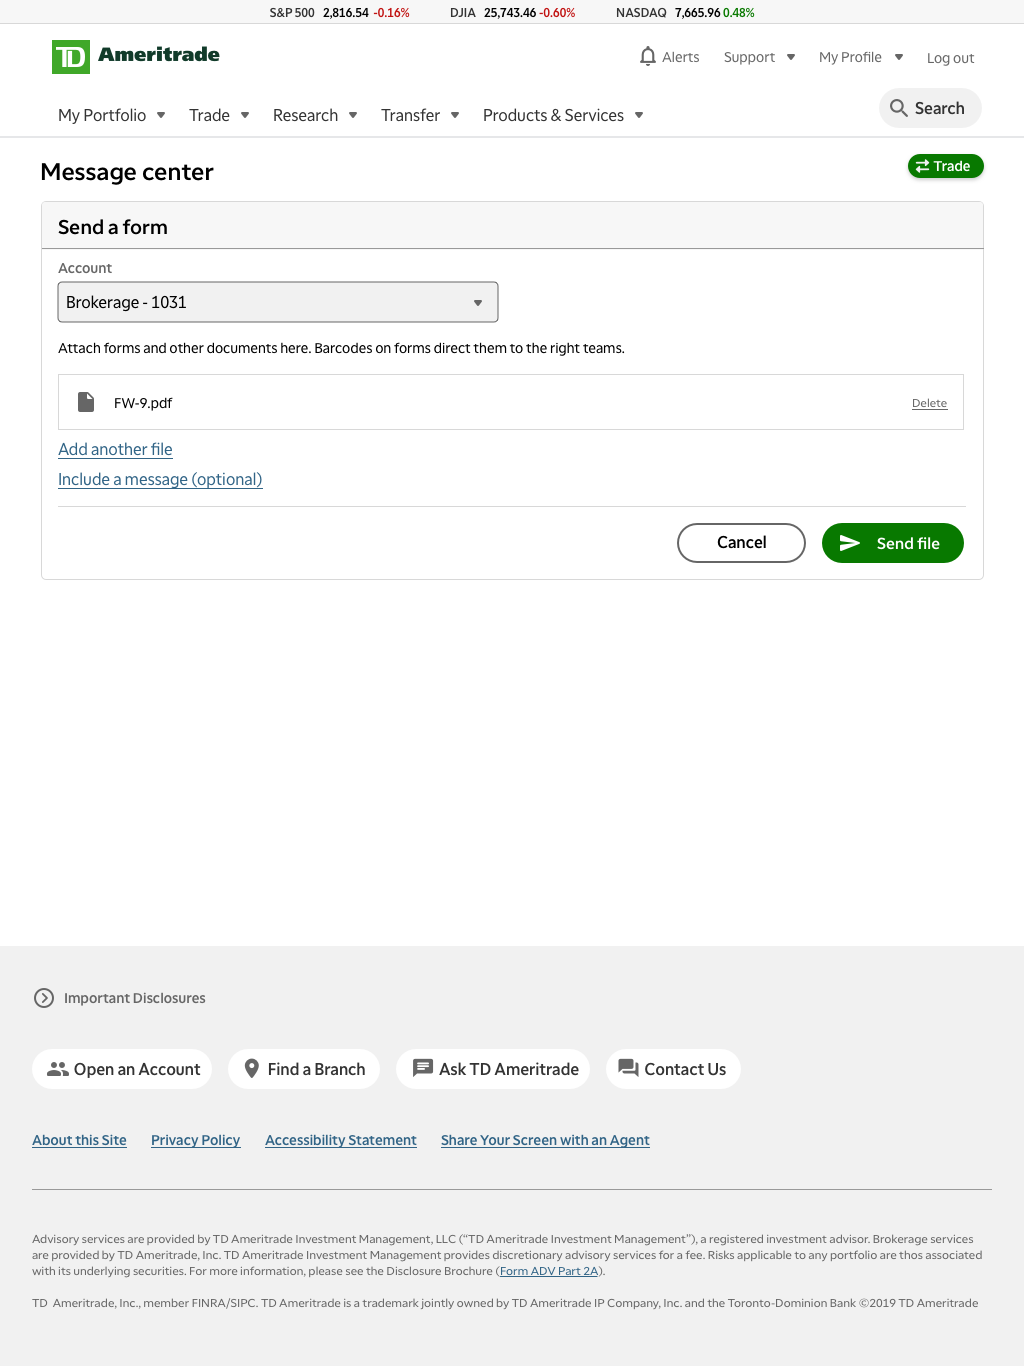
Task: Click the Open an Account people icon
Action: click(x=58, y=1069)
